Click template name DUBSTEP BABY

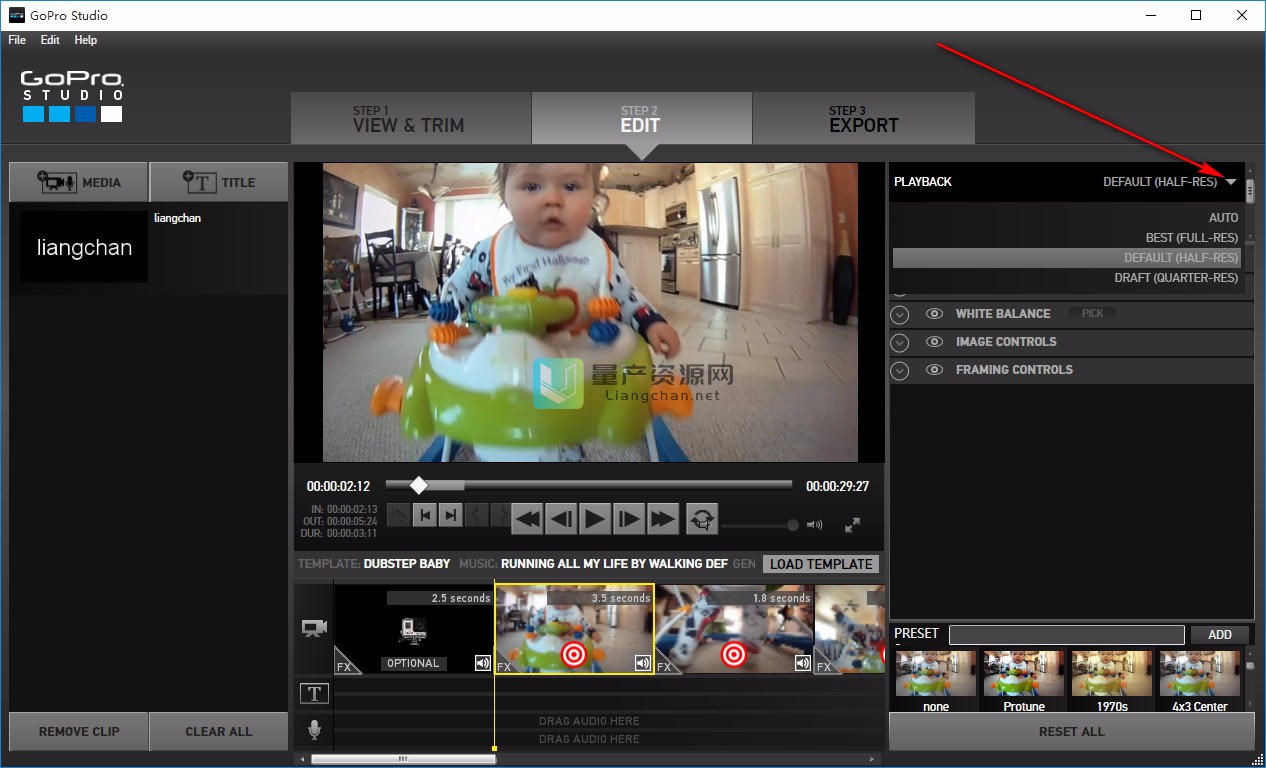tap(407, 564)
